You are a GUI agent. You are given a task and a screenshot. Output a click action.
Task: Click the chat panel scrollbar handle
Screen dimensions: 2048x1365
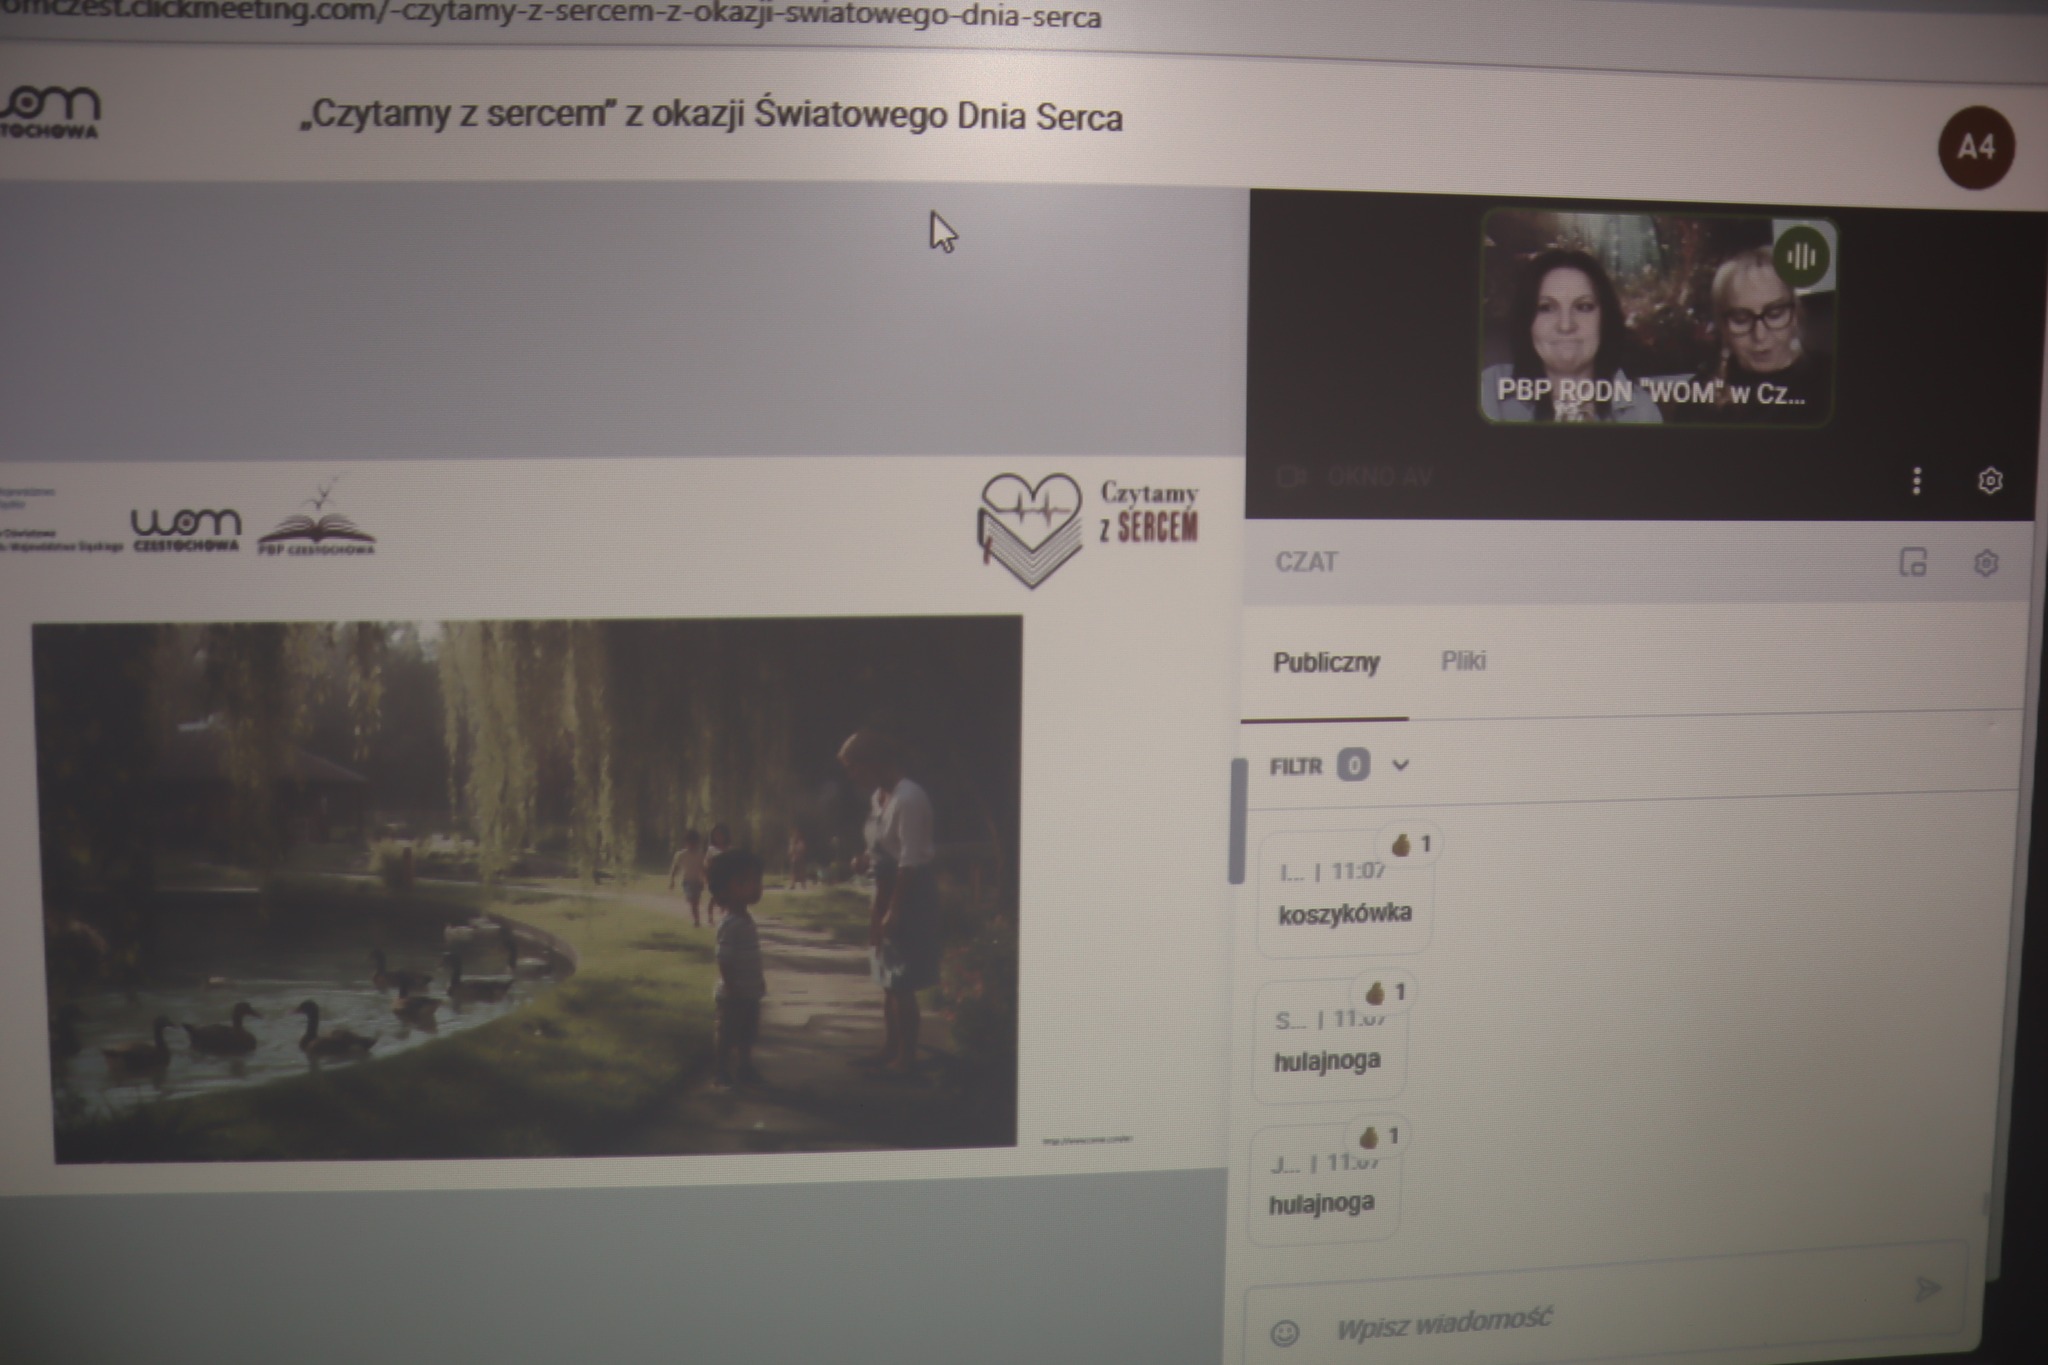[x=1238, y=820]
